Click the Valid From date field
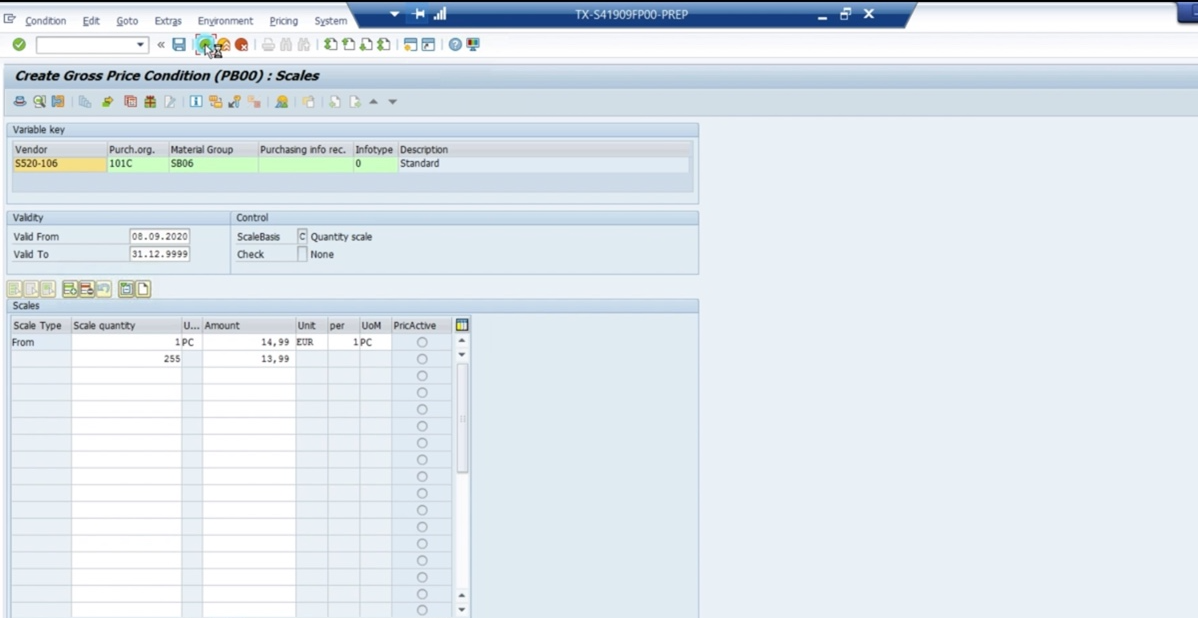The image size is (1198, 618). 160,237
